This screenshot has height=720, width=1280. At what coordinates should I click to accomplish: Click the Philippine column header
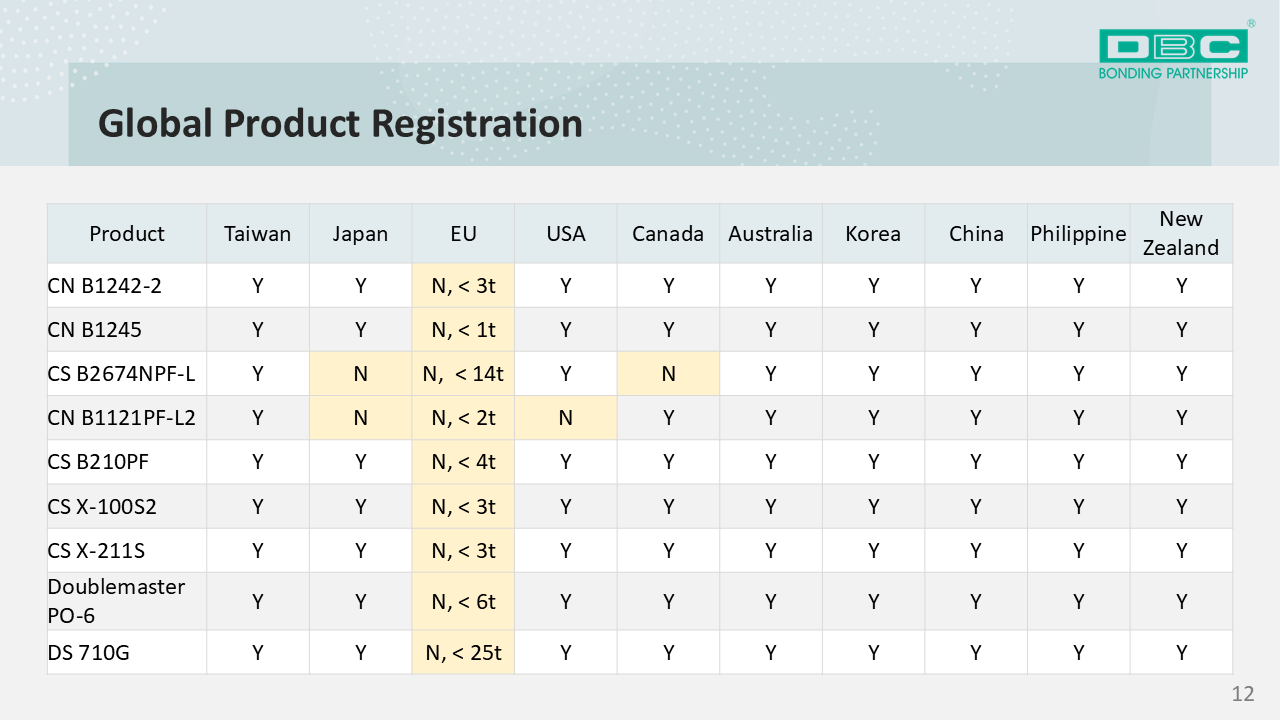point(1078,234)
